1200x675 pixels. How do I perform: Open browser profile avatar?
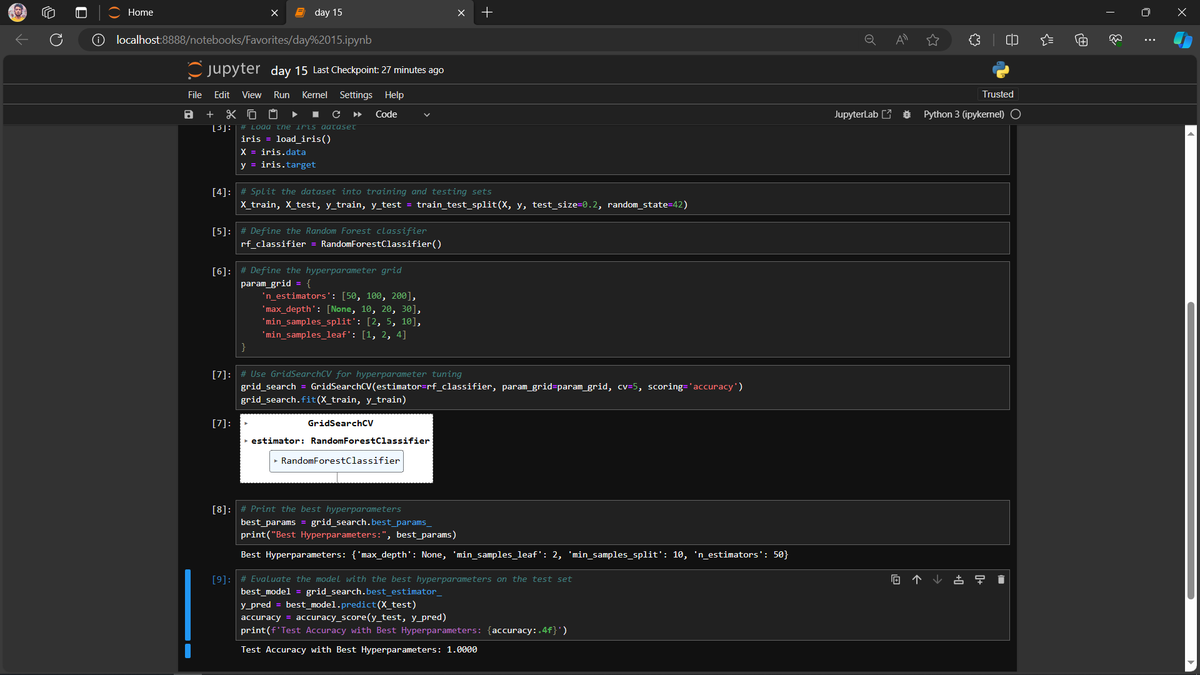pyautogui.click(x=17, y=12)
